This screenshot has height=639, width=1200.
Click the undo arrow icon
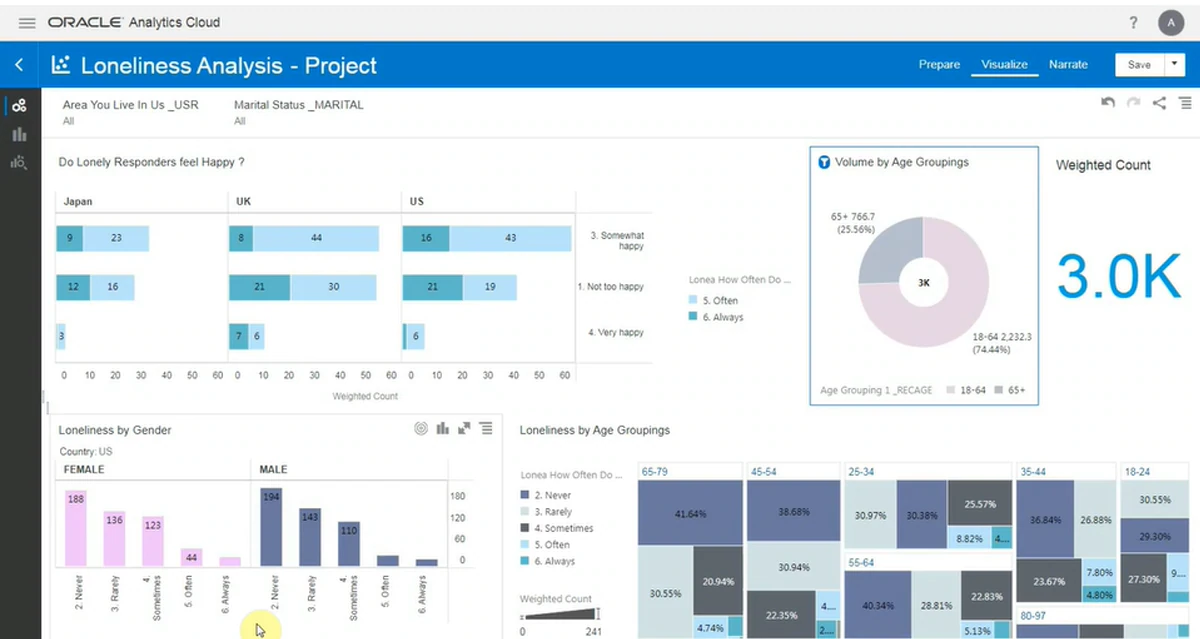(x=1108, y=102)
